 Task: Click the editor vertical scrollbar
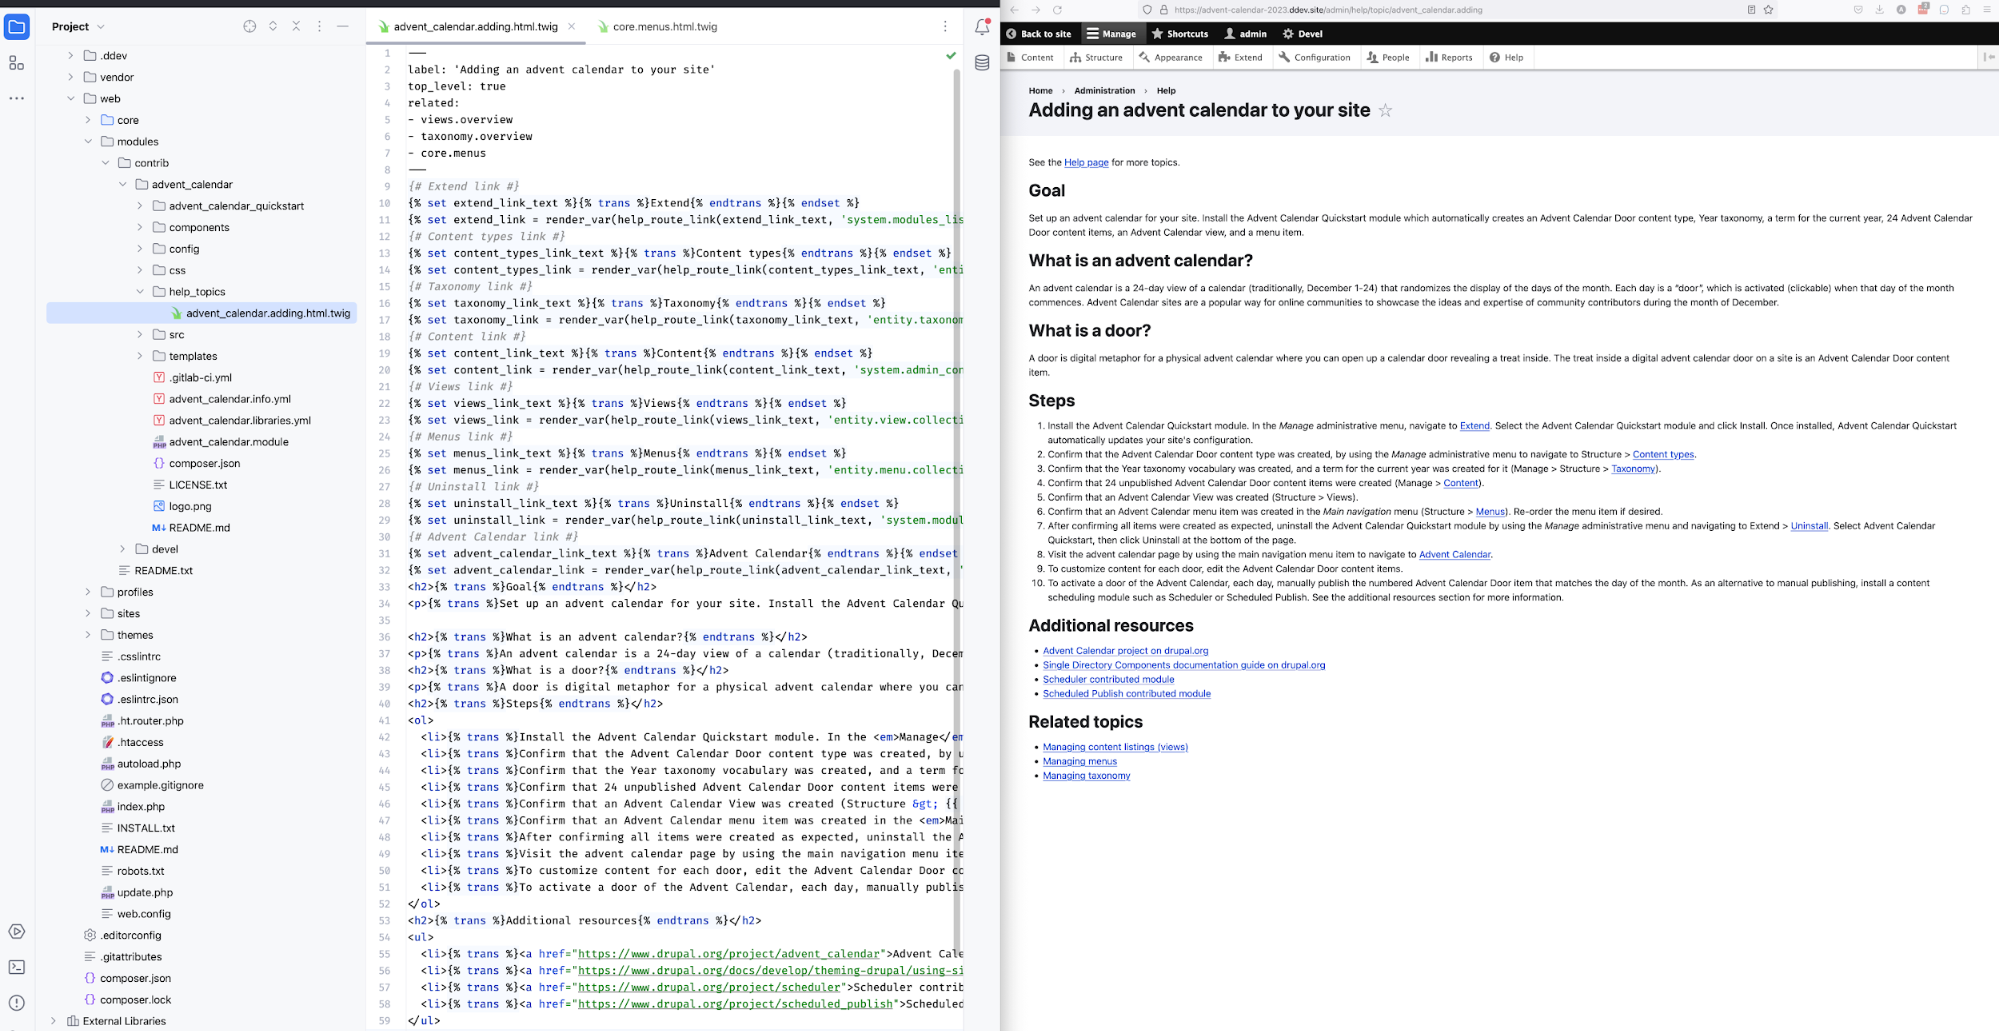(x=957, y=500)
